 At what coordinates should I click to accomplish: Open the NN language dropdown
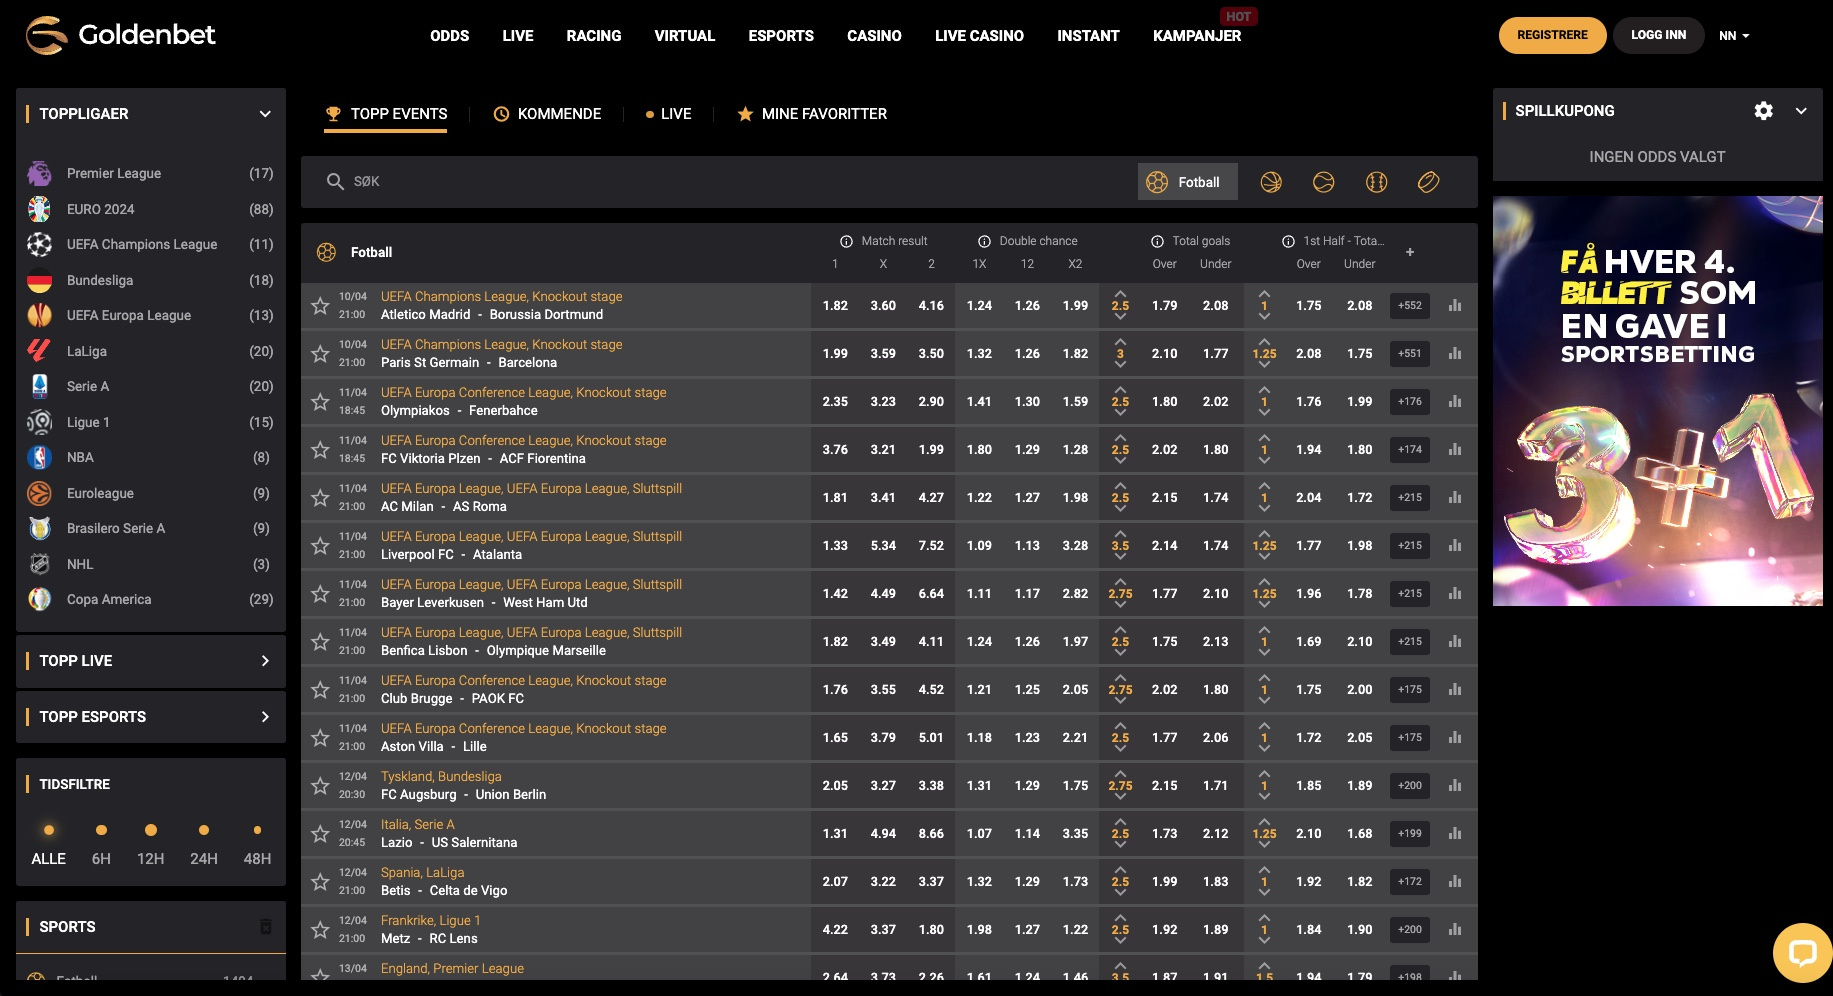click(x=1733, y=35)
